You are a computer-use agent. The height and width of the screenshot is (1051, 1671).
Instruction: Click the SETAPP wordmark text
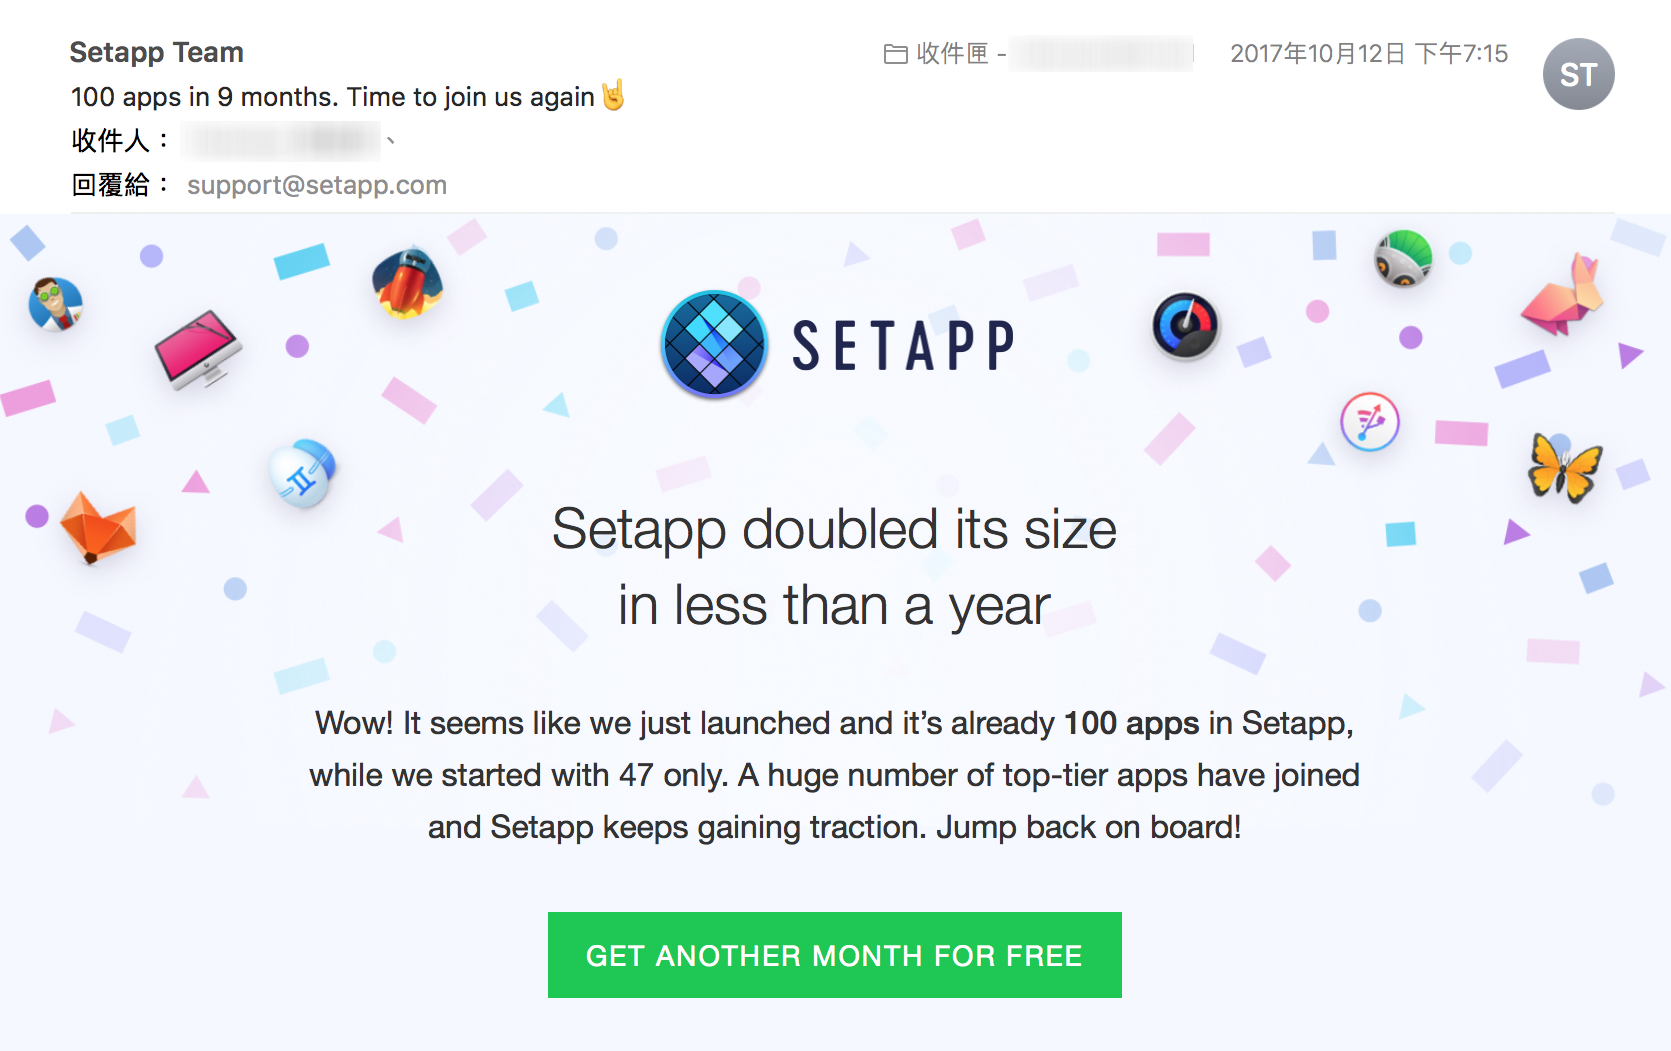tap(903, 346)
